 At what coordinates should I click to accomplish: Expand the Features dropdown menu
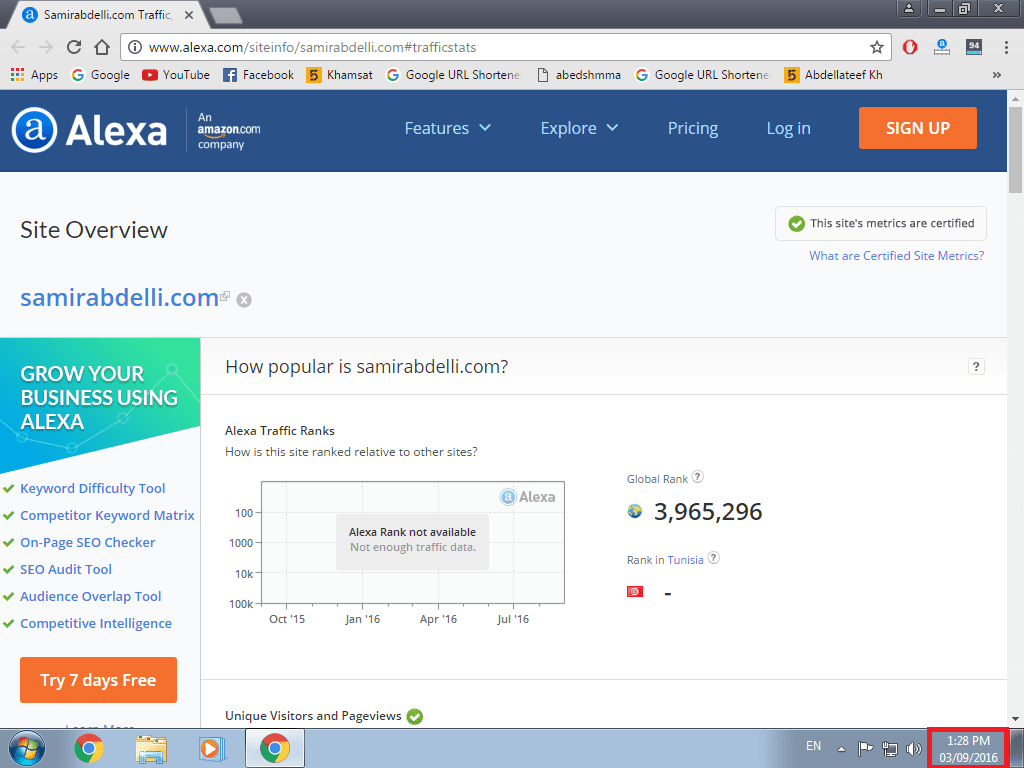[x=447, y=128]
